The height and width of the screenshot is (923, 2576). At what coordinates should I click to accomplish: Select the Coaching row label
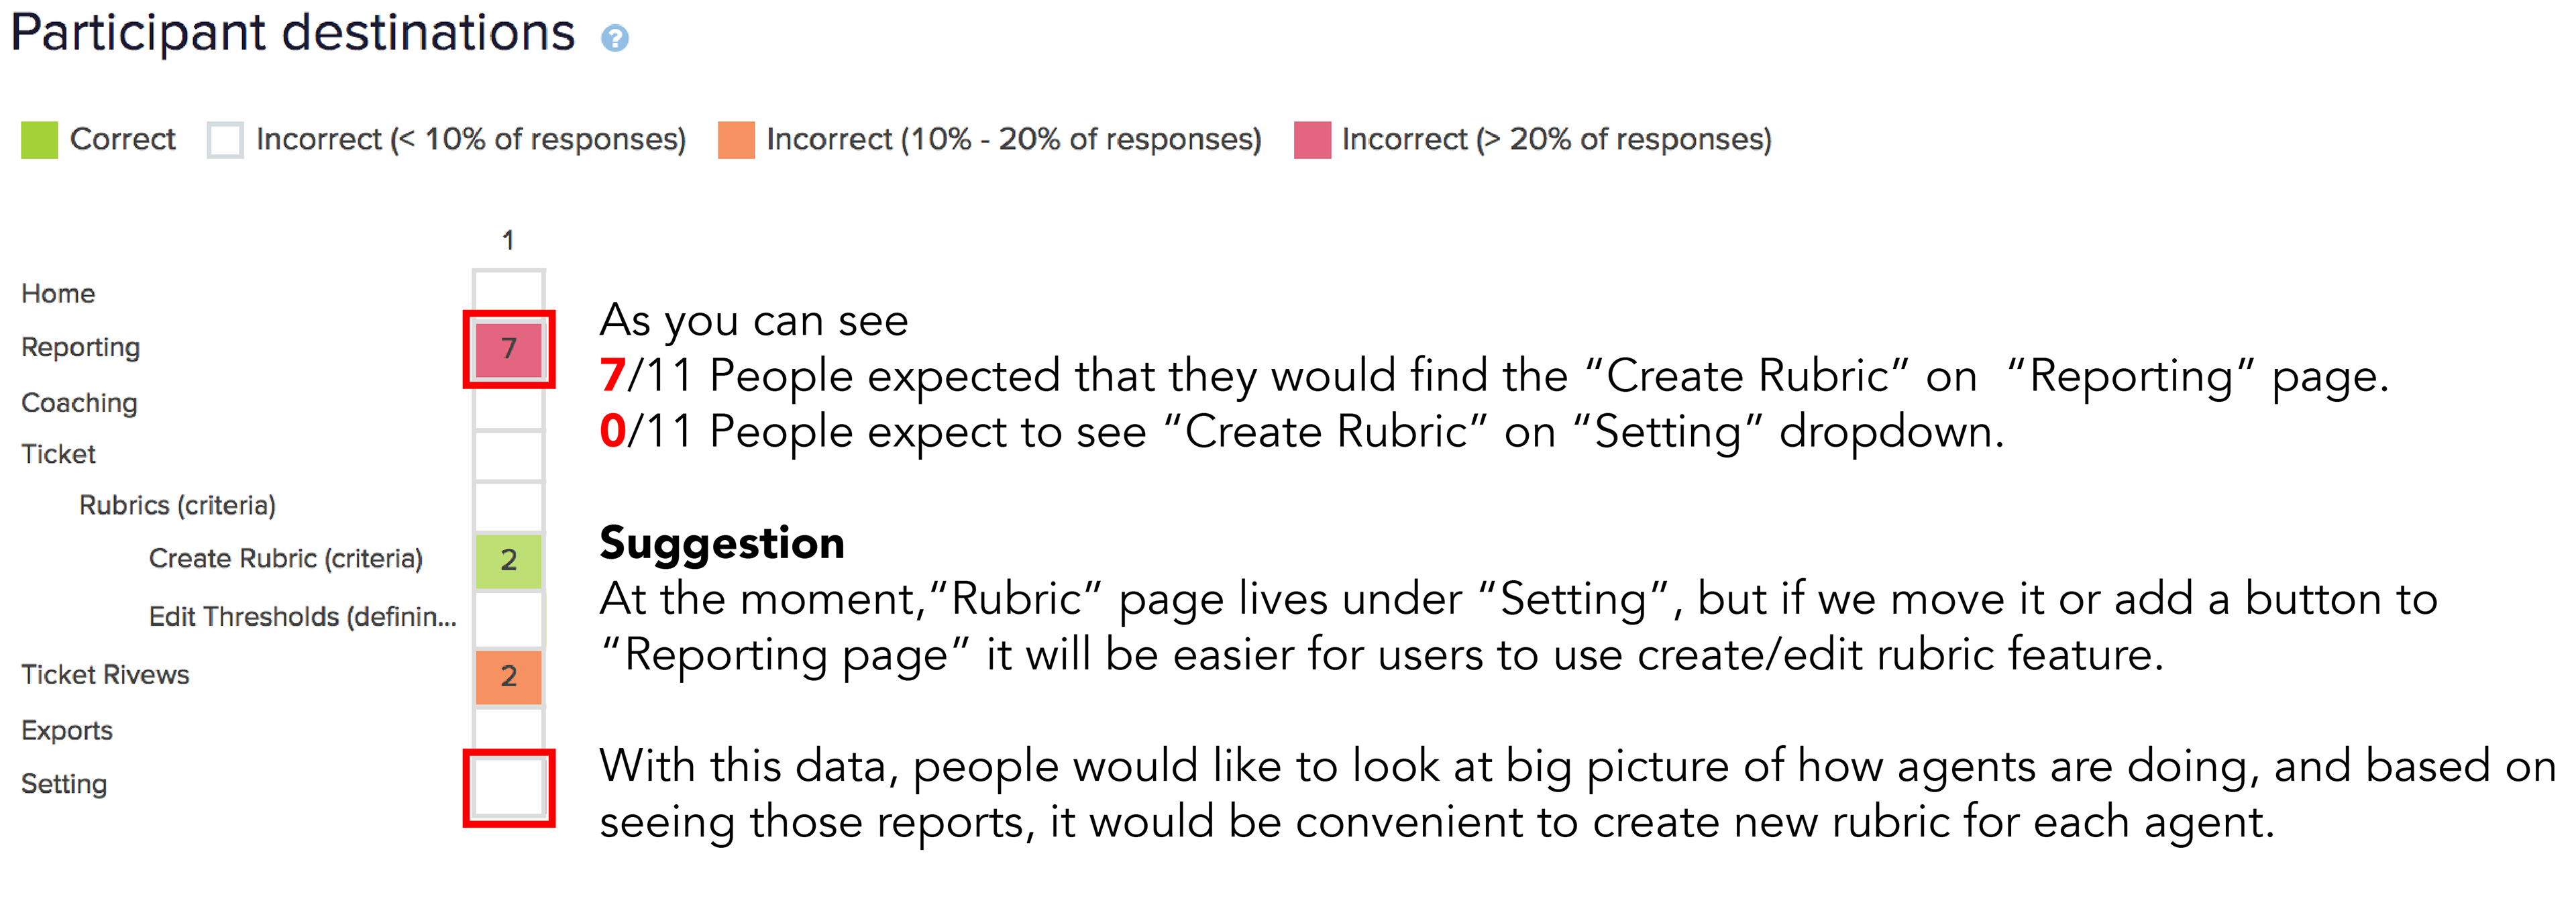pyautogui.click(x=79, y=403)
